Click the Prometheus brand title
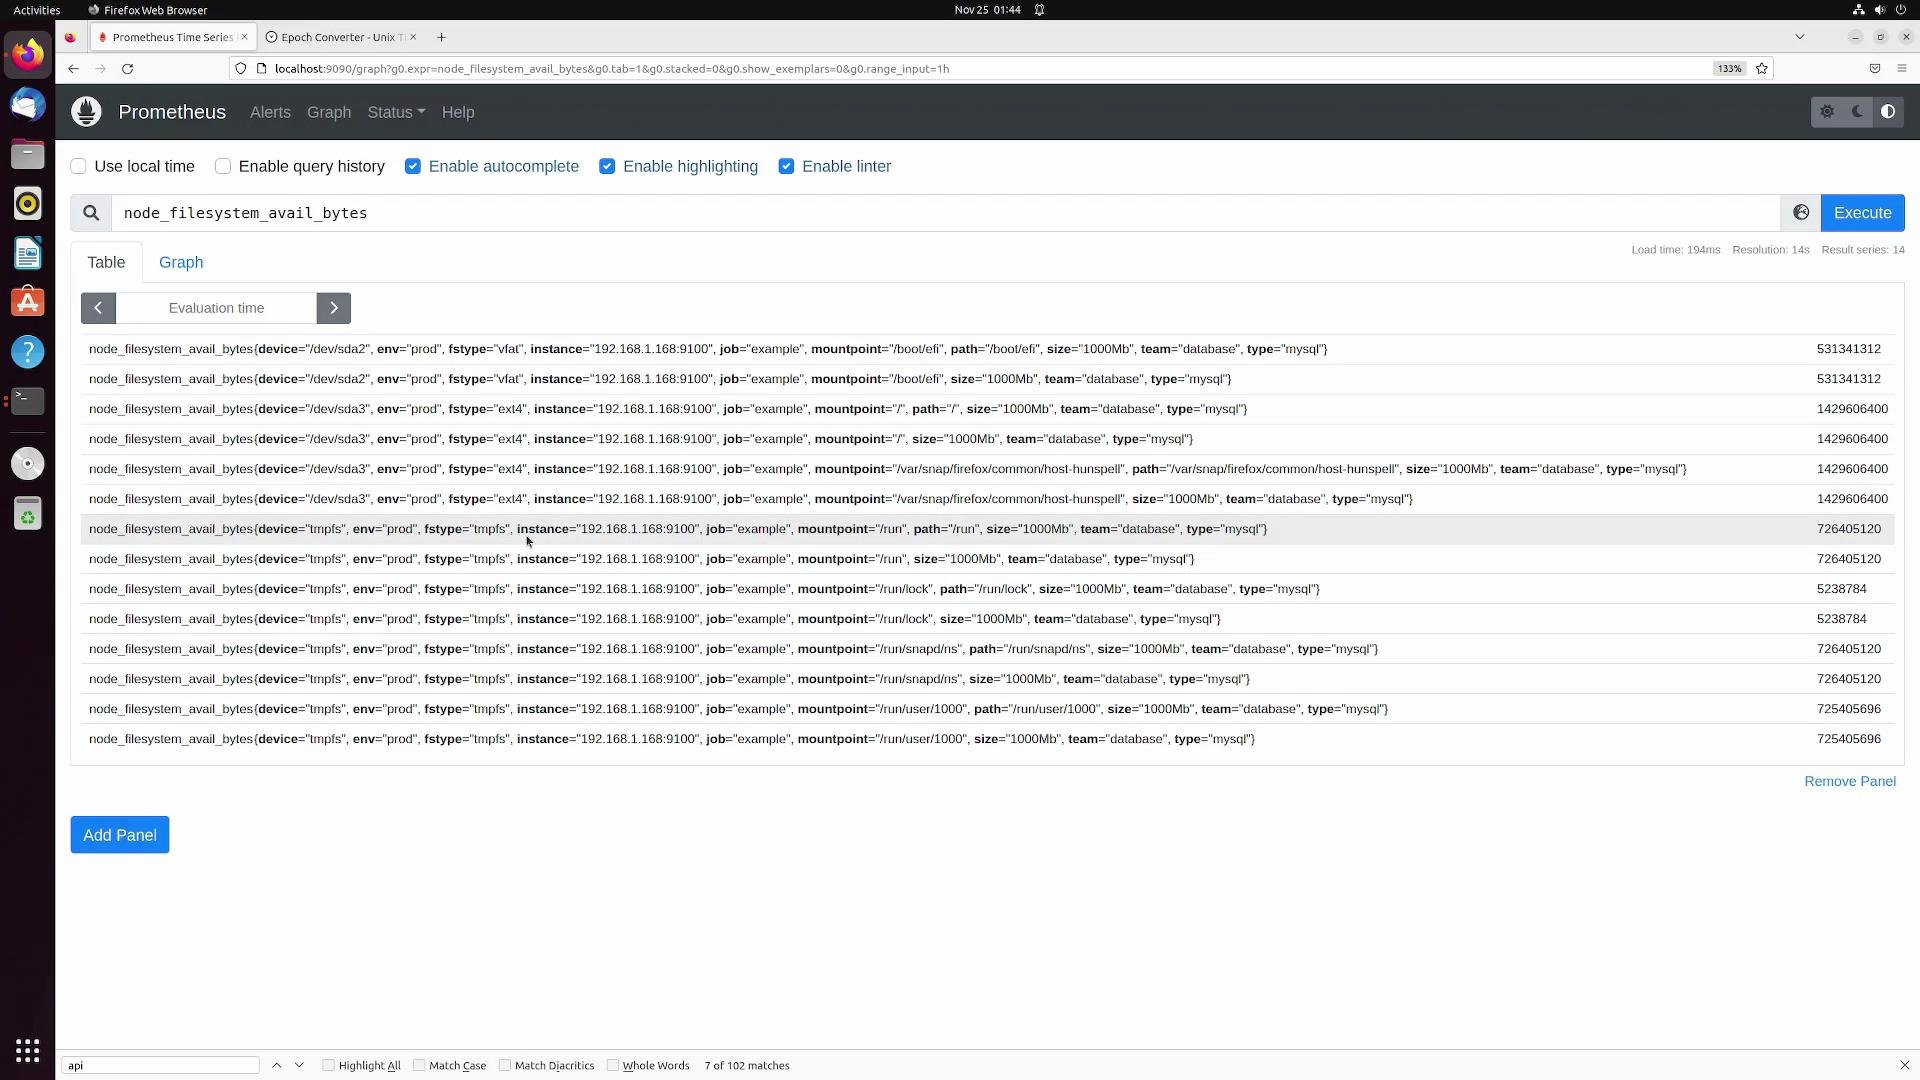The width and height of the screenshot is (1920, 1080). (x=172, y=112)
